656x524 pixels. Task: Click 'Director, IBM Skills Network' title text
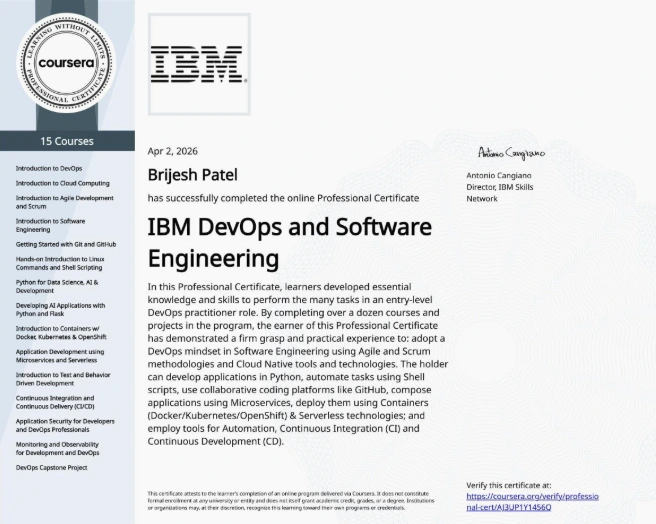coord(500,193)
